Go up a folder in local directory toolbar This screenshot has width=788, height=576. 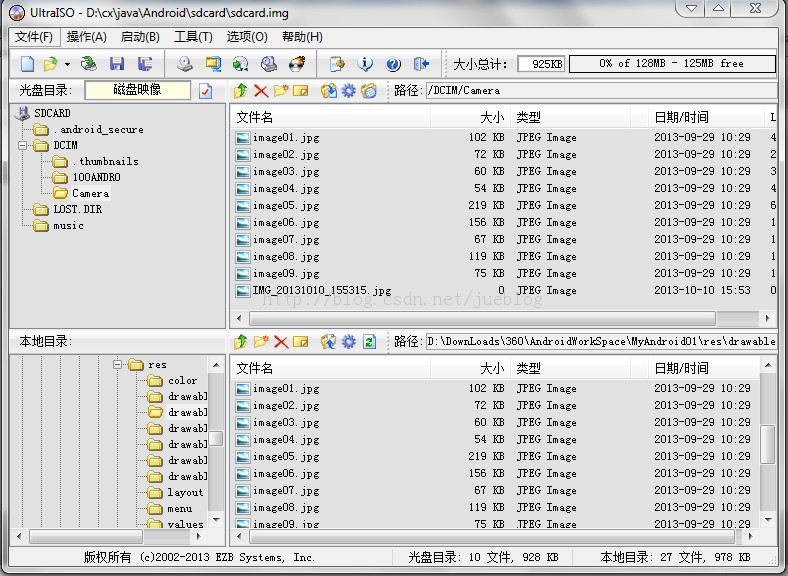tap(241, 342)
